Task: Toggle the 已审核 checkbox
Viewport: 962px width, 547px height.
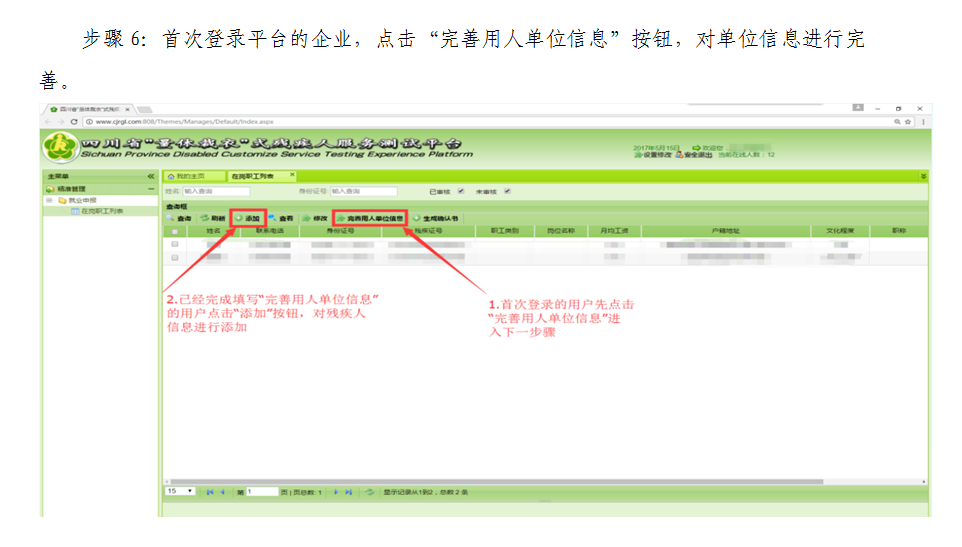Action: 460,191
